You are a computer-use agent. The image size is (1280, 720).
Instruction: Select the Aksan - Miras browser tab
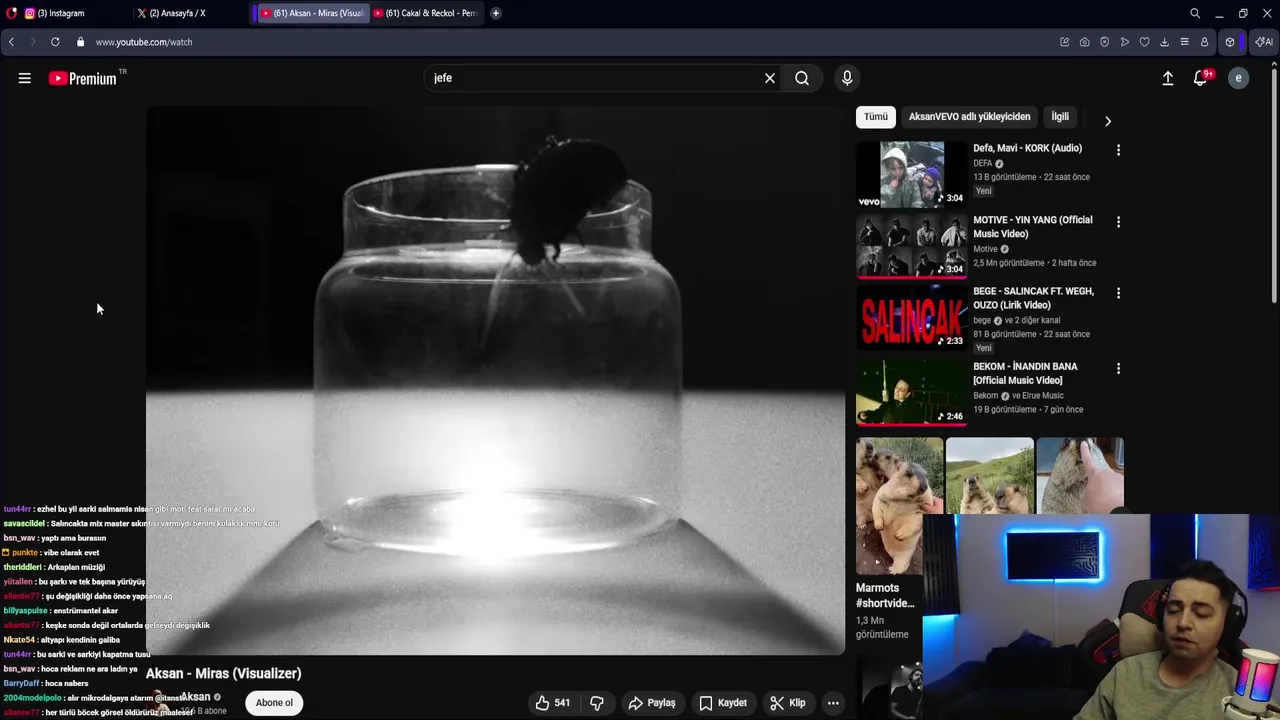313,13
